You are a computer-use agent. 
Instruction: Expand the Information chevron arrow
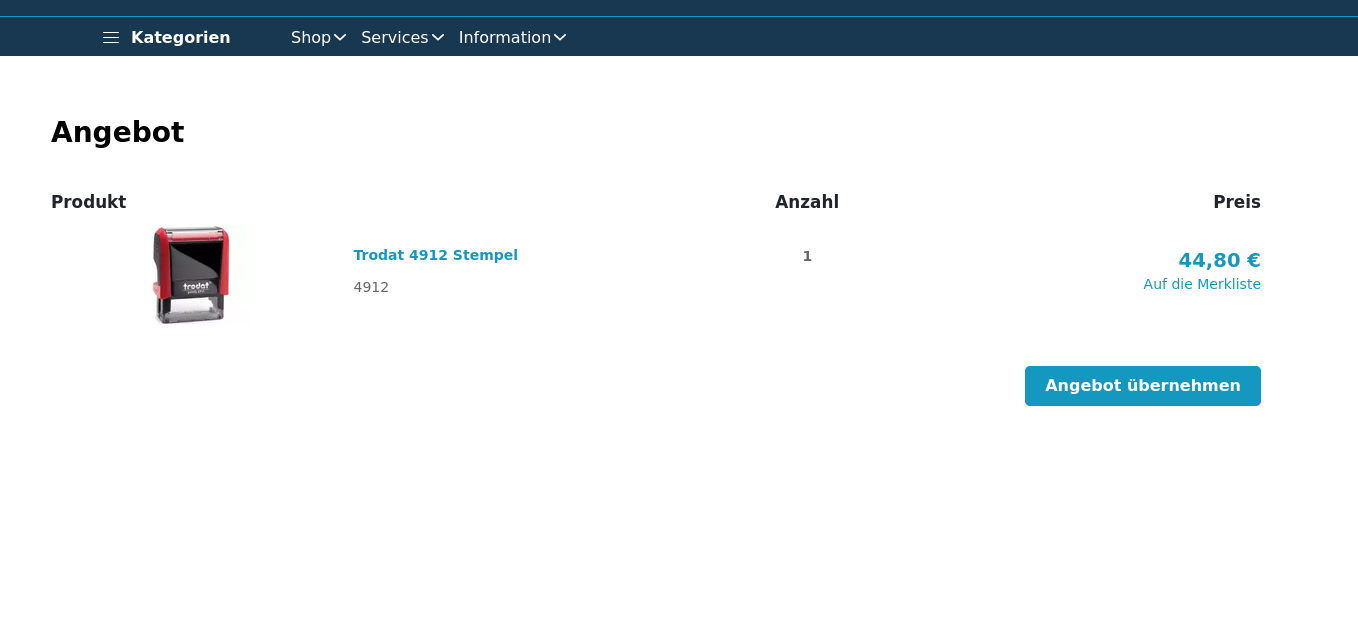tap(560, 37)
